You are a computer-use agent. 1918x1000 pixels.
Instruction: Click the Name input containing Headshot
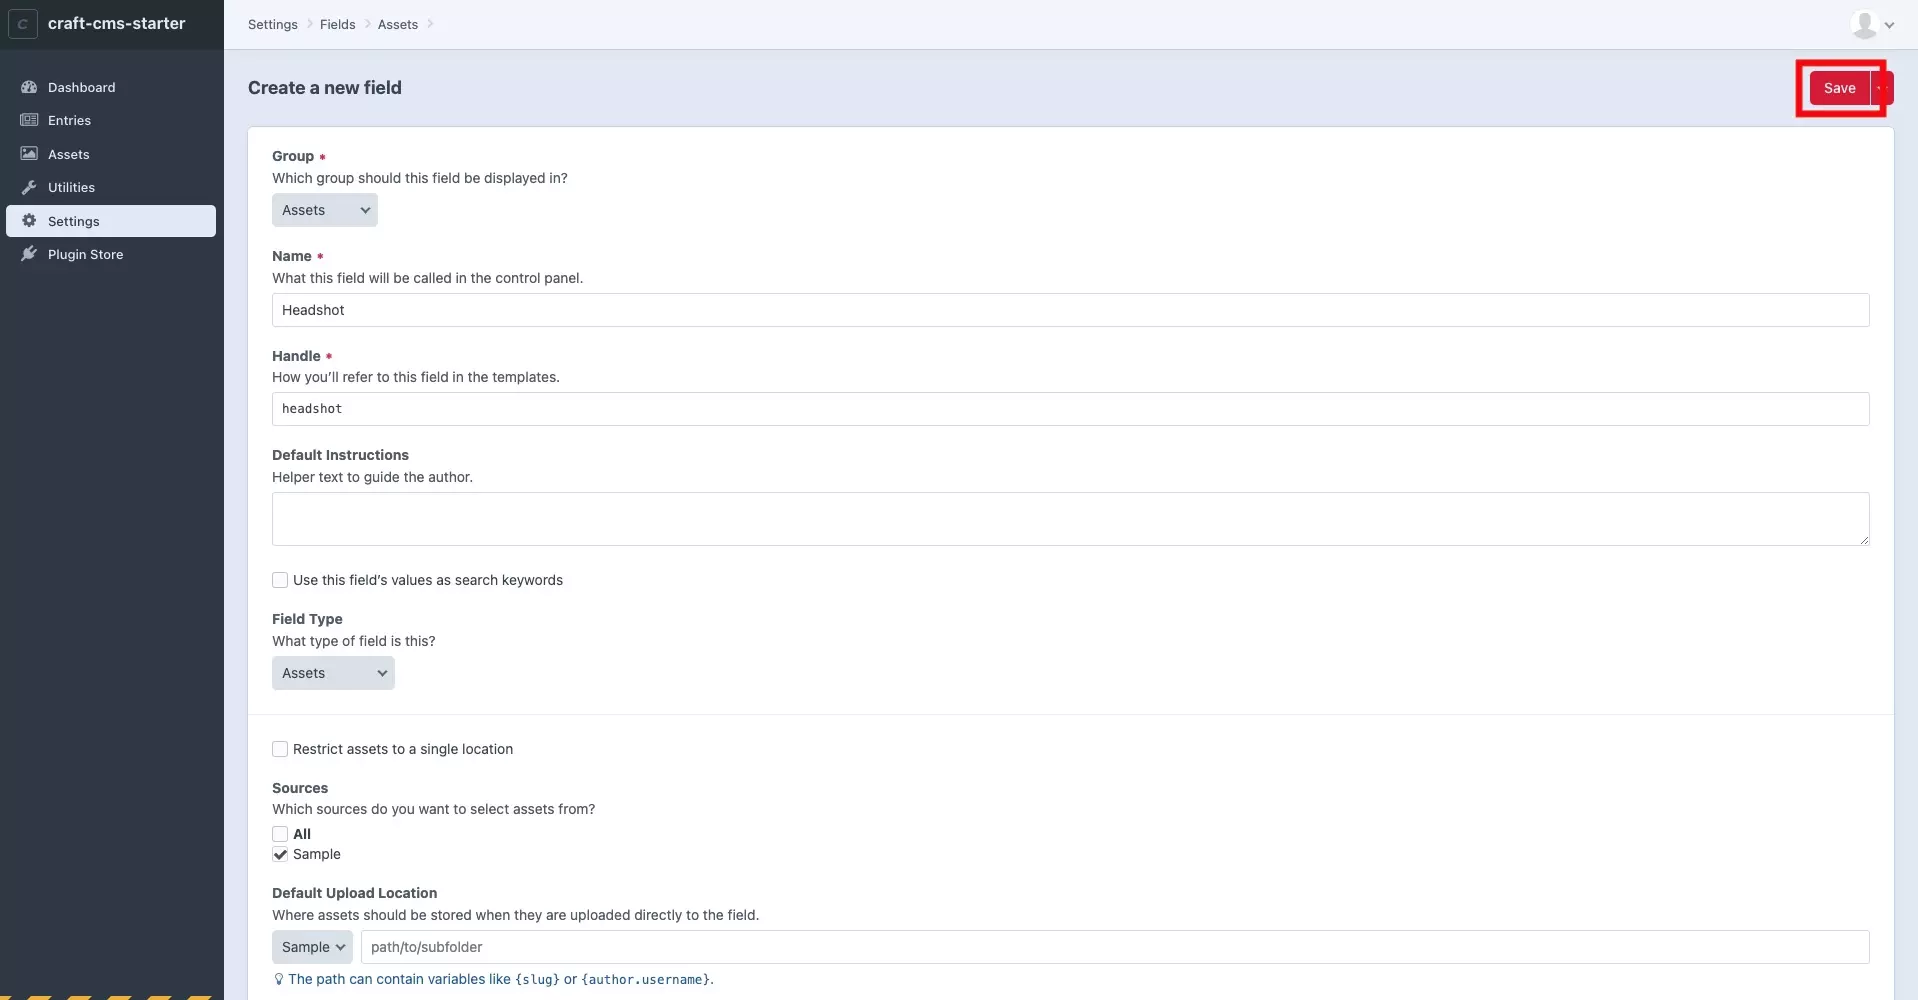click(1070, 310)
